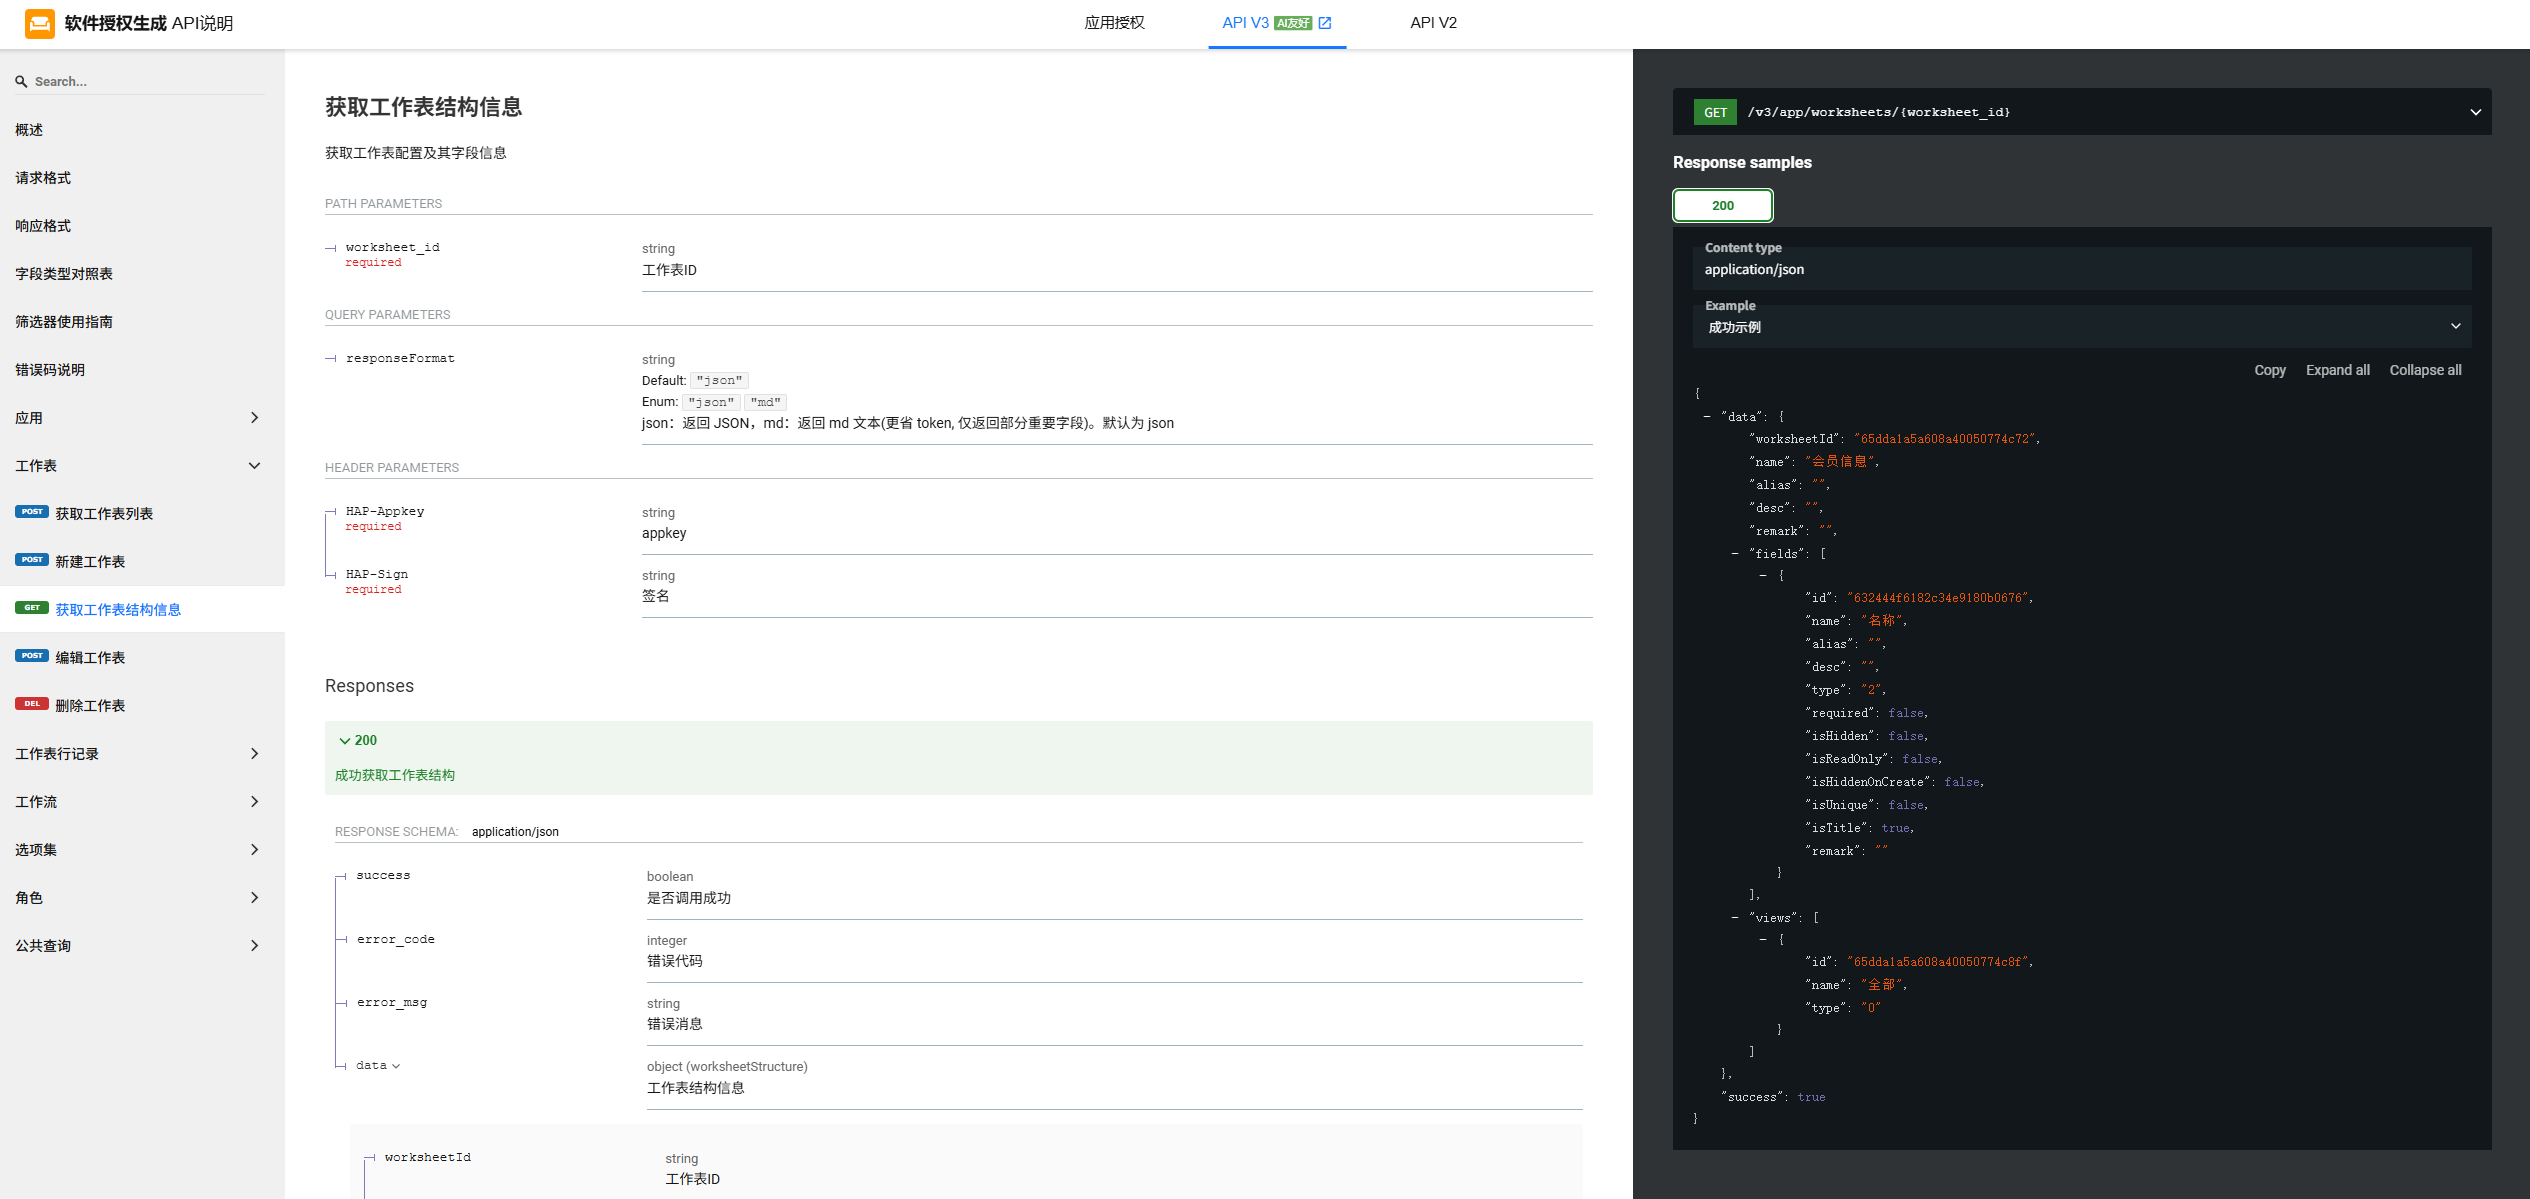The height and width of the screenshot is (1199, 2530).
Task: Click the Copy button for response sample
Action: [x=2269, y=370]
